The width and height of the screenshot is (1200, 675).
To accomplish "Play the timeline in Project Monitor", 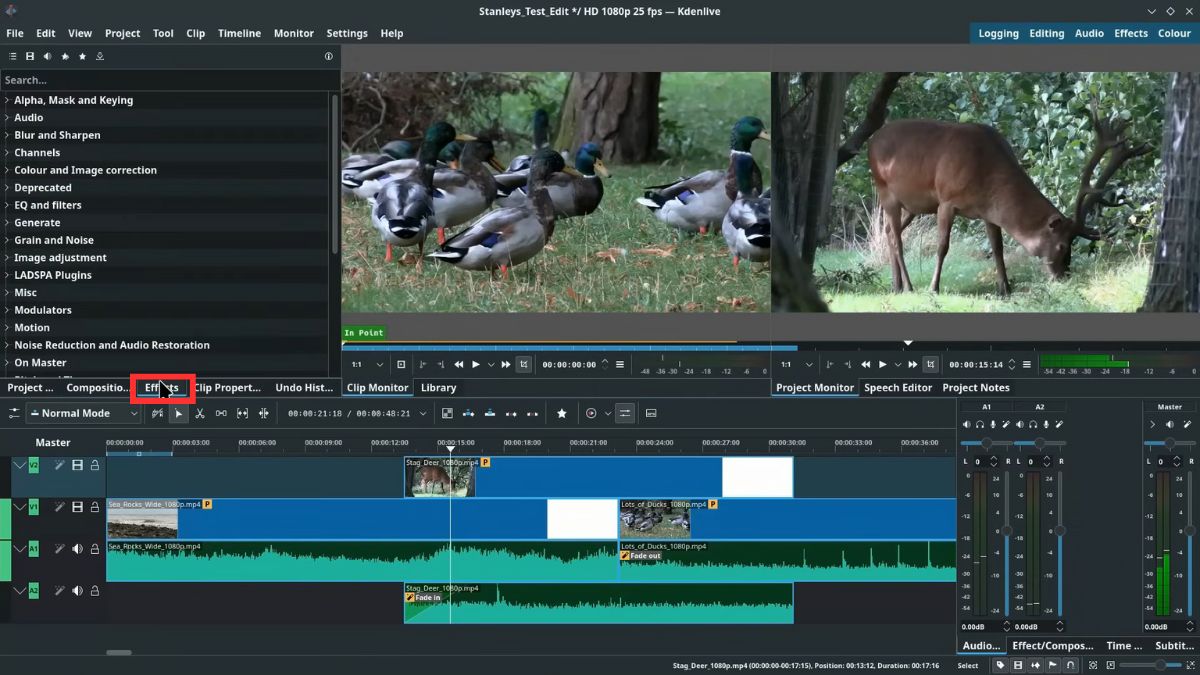I will point(882,365).
